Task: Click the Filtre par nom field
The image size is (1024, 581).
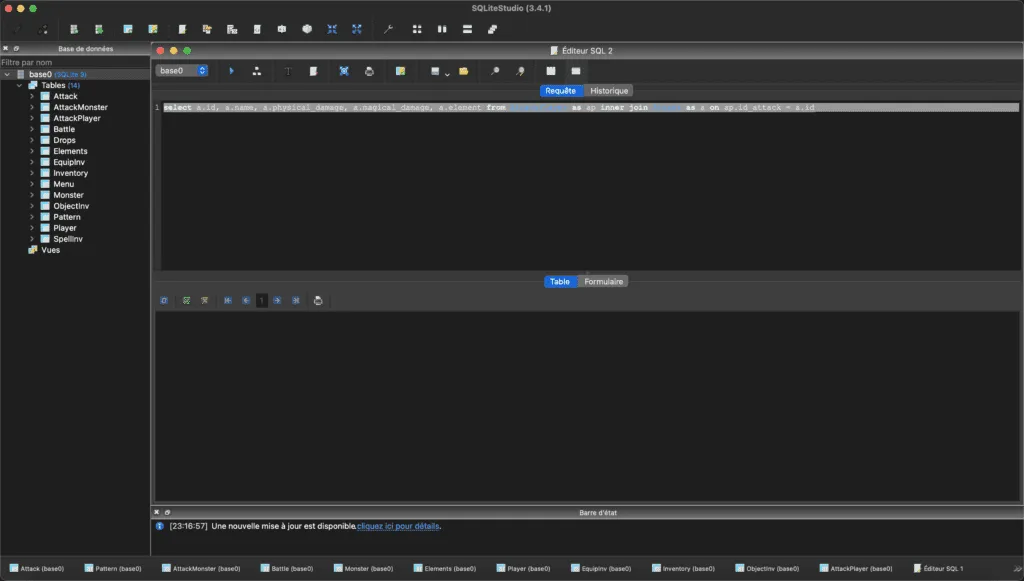Action: coord(75,63)
